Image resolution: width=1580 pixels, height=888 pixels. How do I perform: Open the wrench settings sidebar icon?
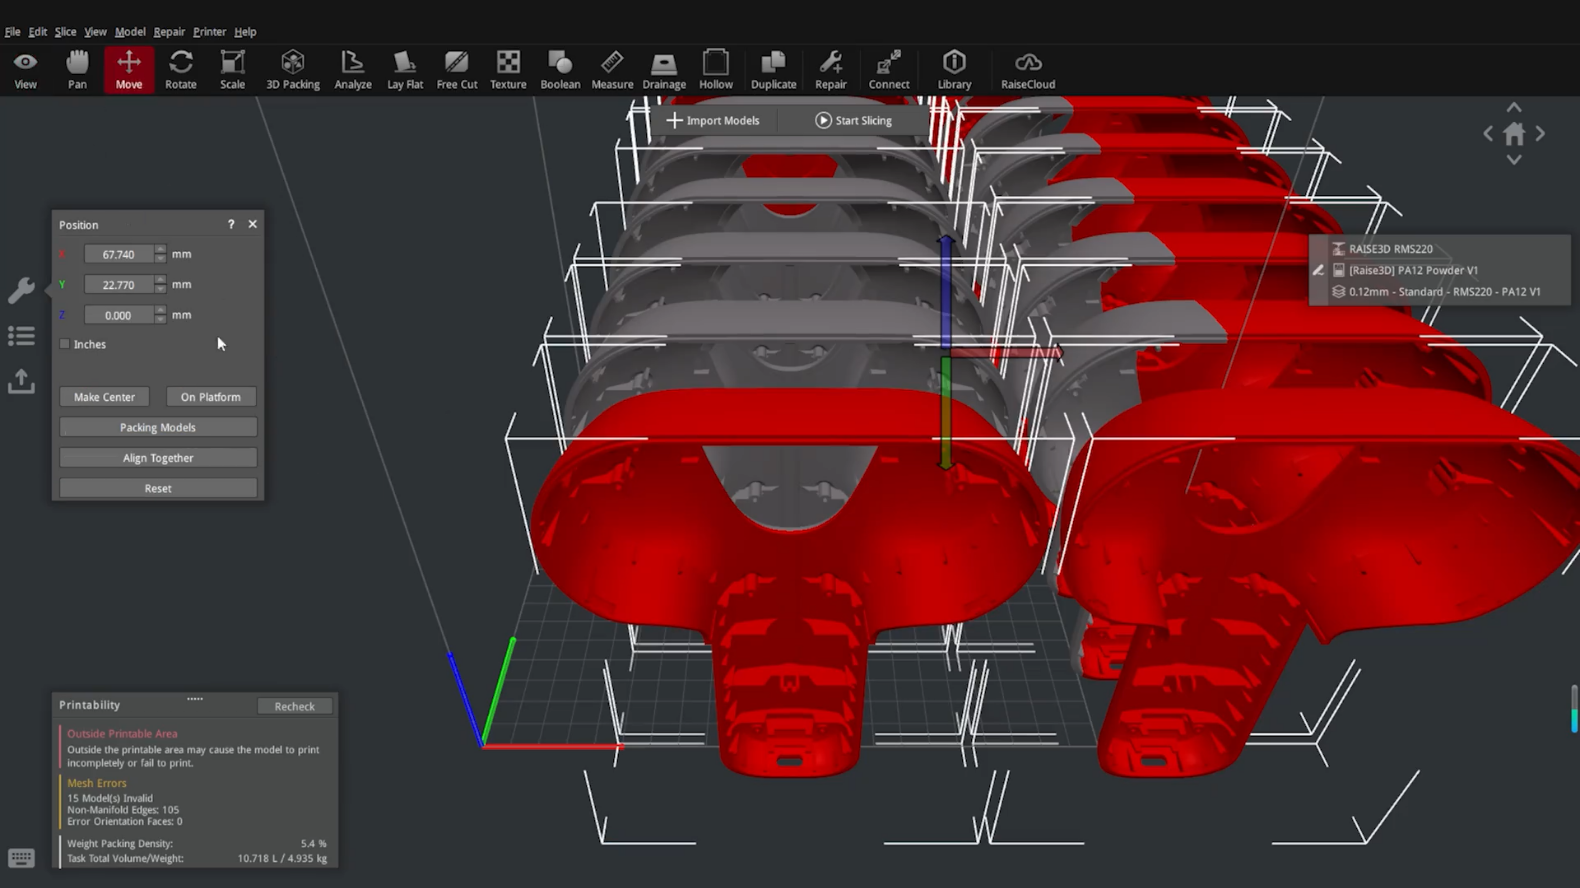pos(21,290)
